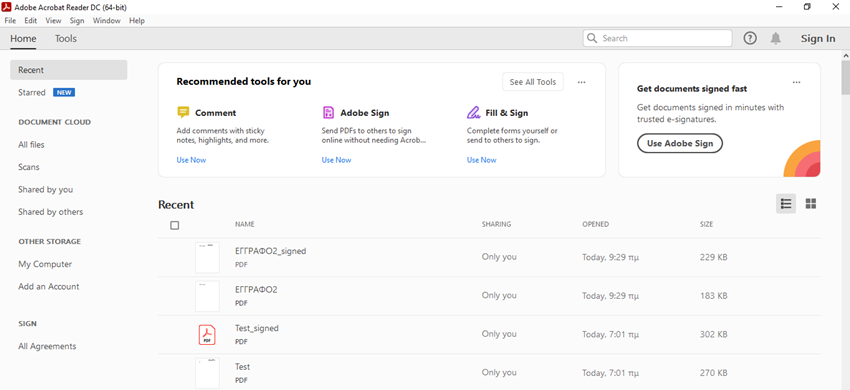Open the File menu
The image size is (850, 390).
tap(10, 21)
